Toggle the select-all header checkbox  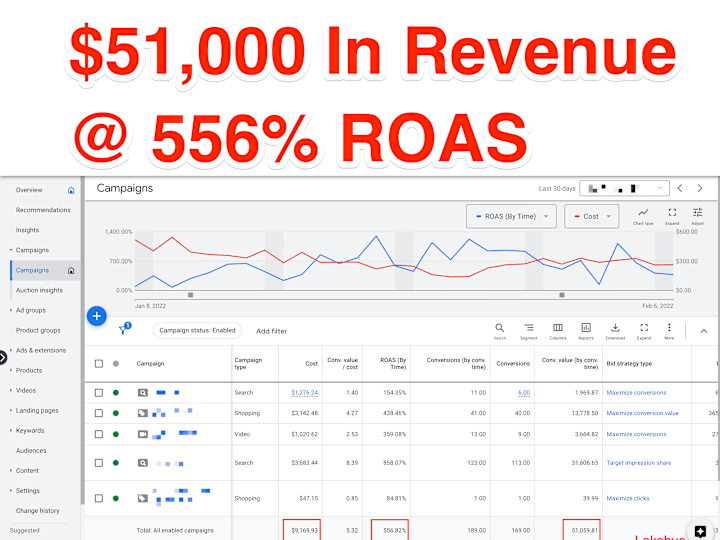click(99, 364)
